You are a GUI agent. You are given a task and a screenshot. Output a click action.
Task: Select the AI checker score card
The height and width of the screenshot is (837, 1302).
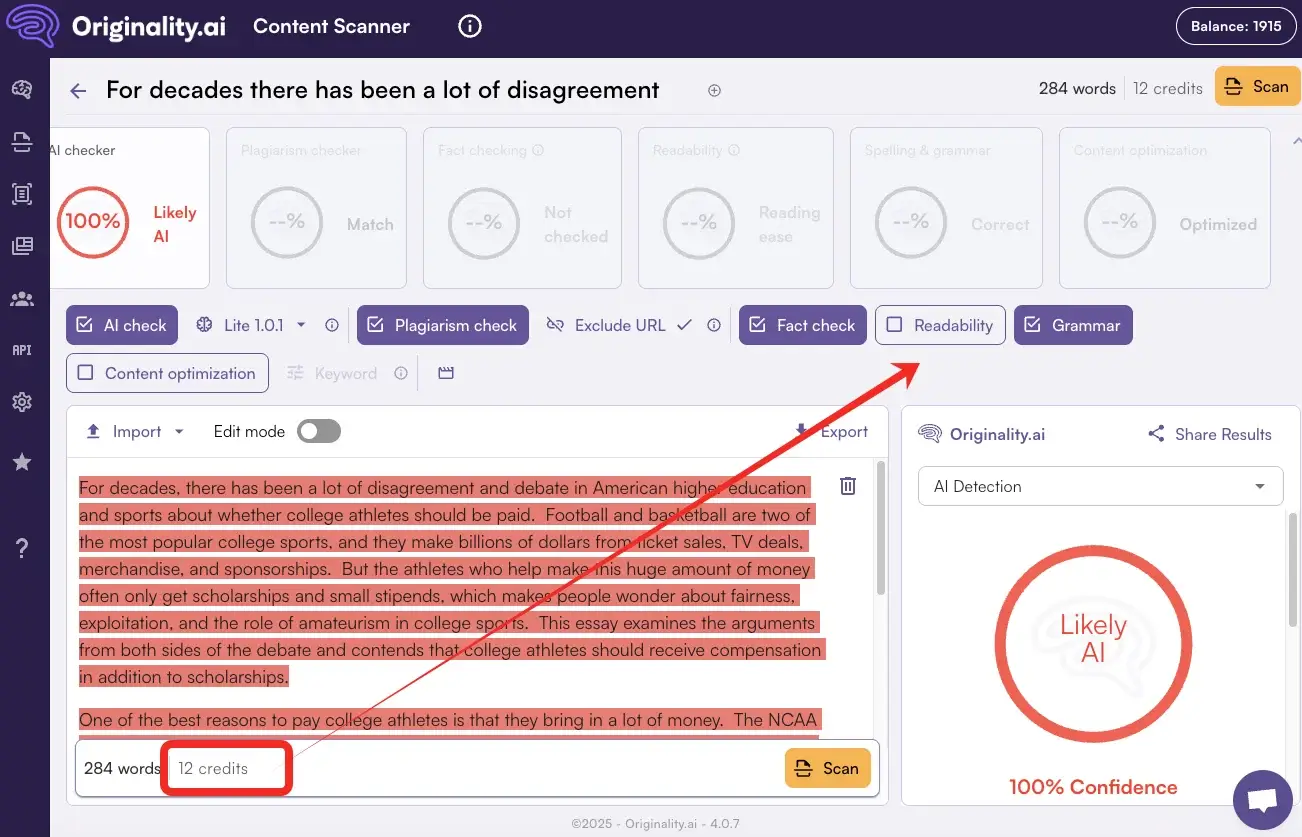[x=130, y=208]
